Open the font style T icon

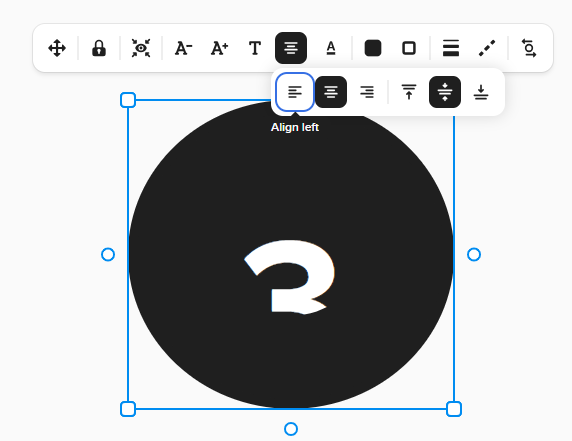click(255, 48)
